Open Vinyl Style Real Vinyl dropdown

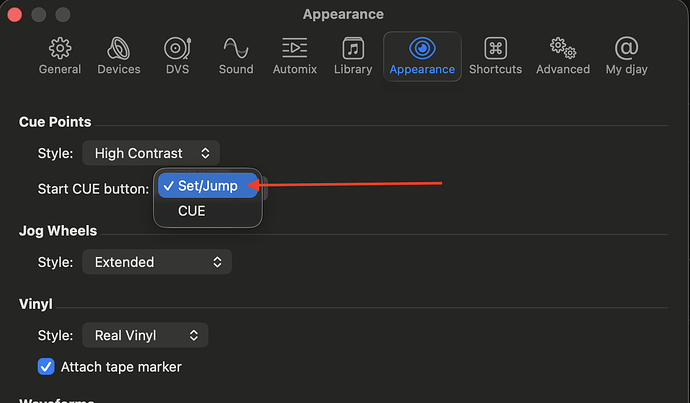click(x=146, y=336)
